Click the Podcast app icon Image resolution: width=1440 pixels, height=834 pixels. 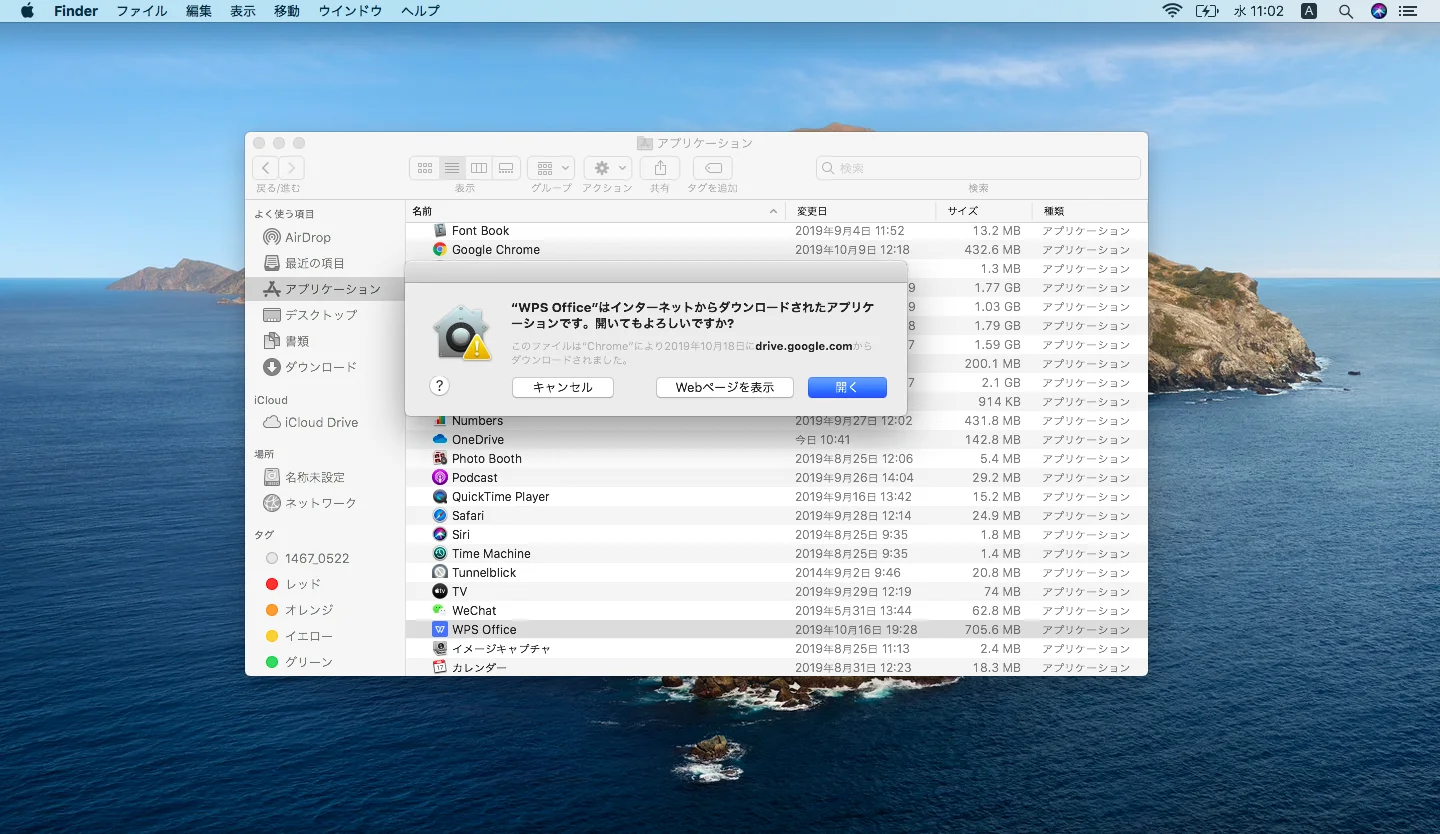point(440,478)
